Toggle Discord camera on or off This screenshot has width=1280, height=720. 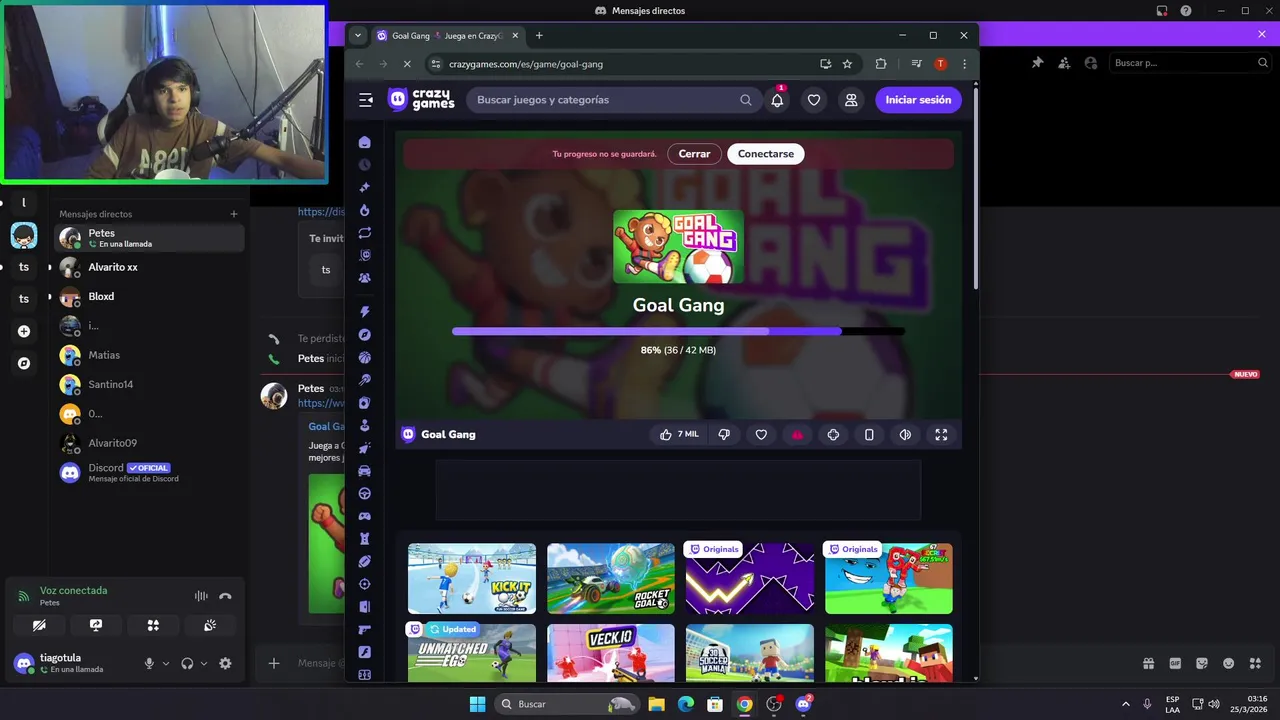point(39,625)
